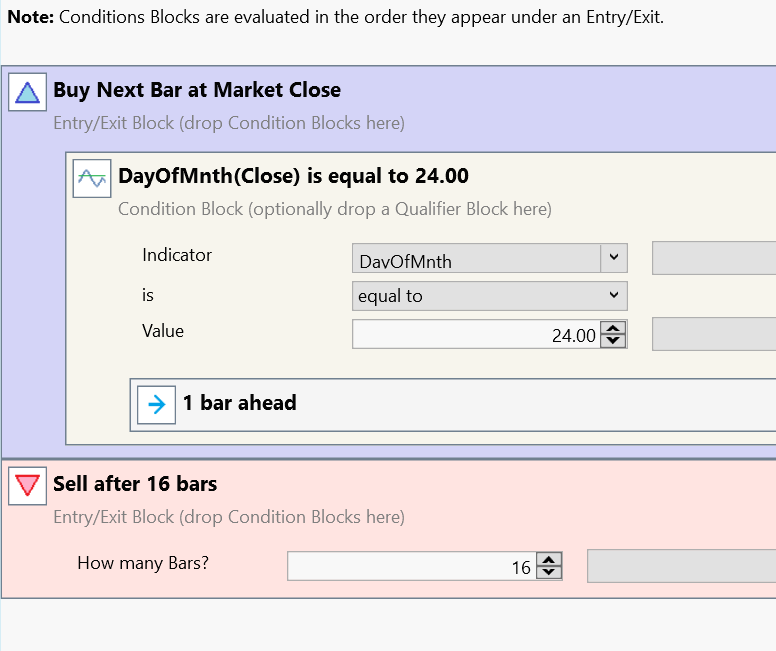Expand the Indicator dropdown arrow
The width and height of the screenshot is (776, 651).
point(613,259)
